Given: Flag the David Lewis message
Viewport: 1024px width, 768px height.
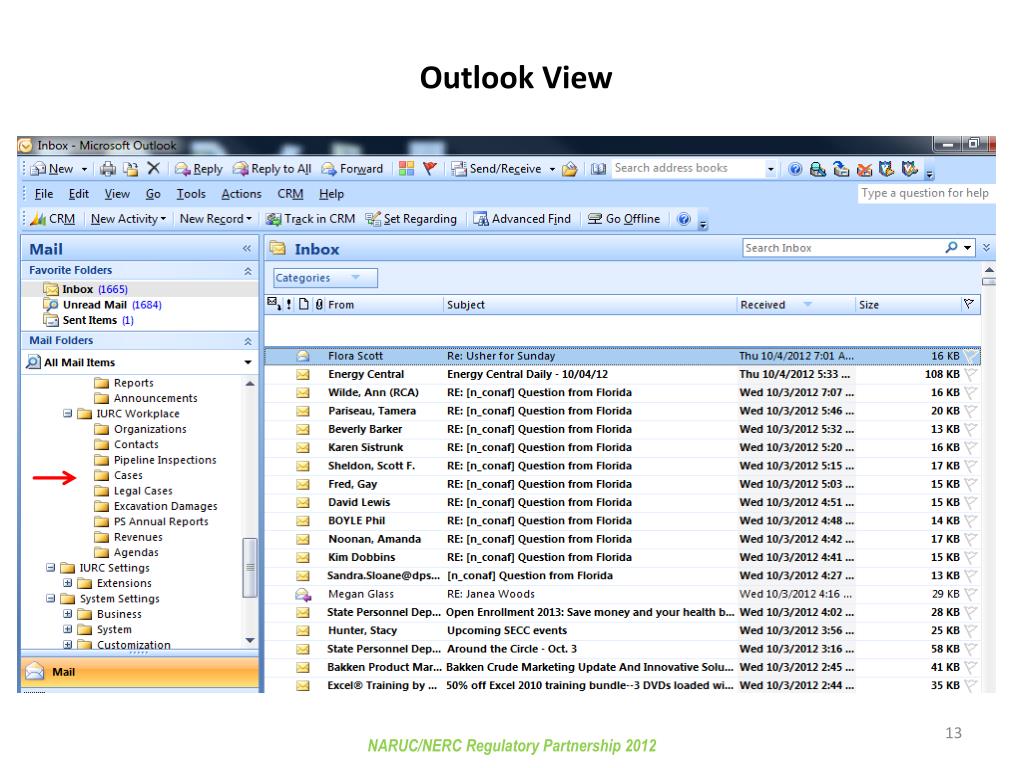Looking at the screenshot, I should point(971,502).
